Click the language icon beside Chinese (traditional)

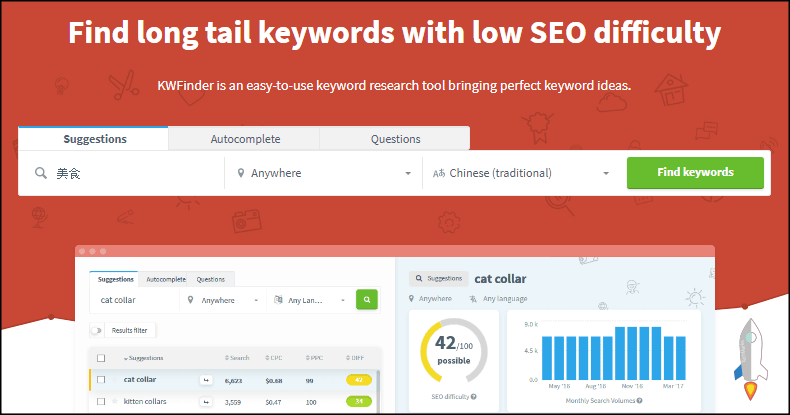pos(438,173)
